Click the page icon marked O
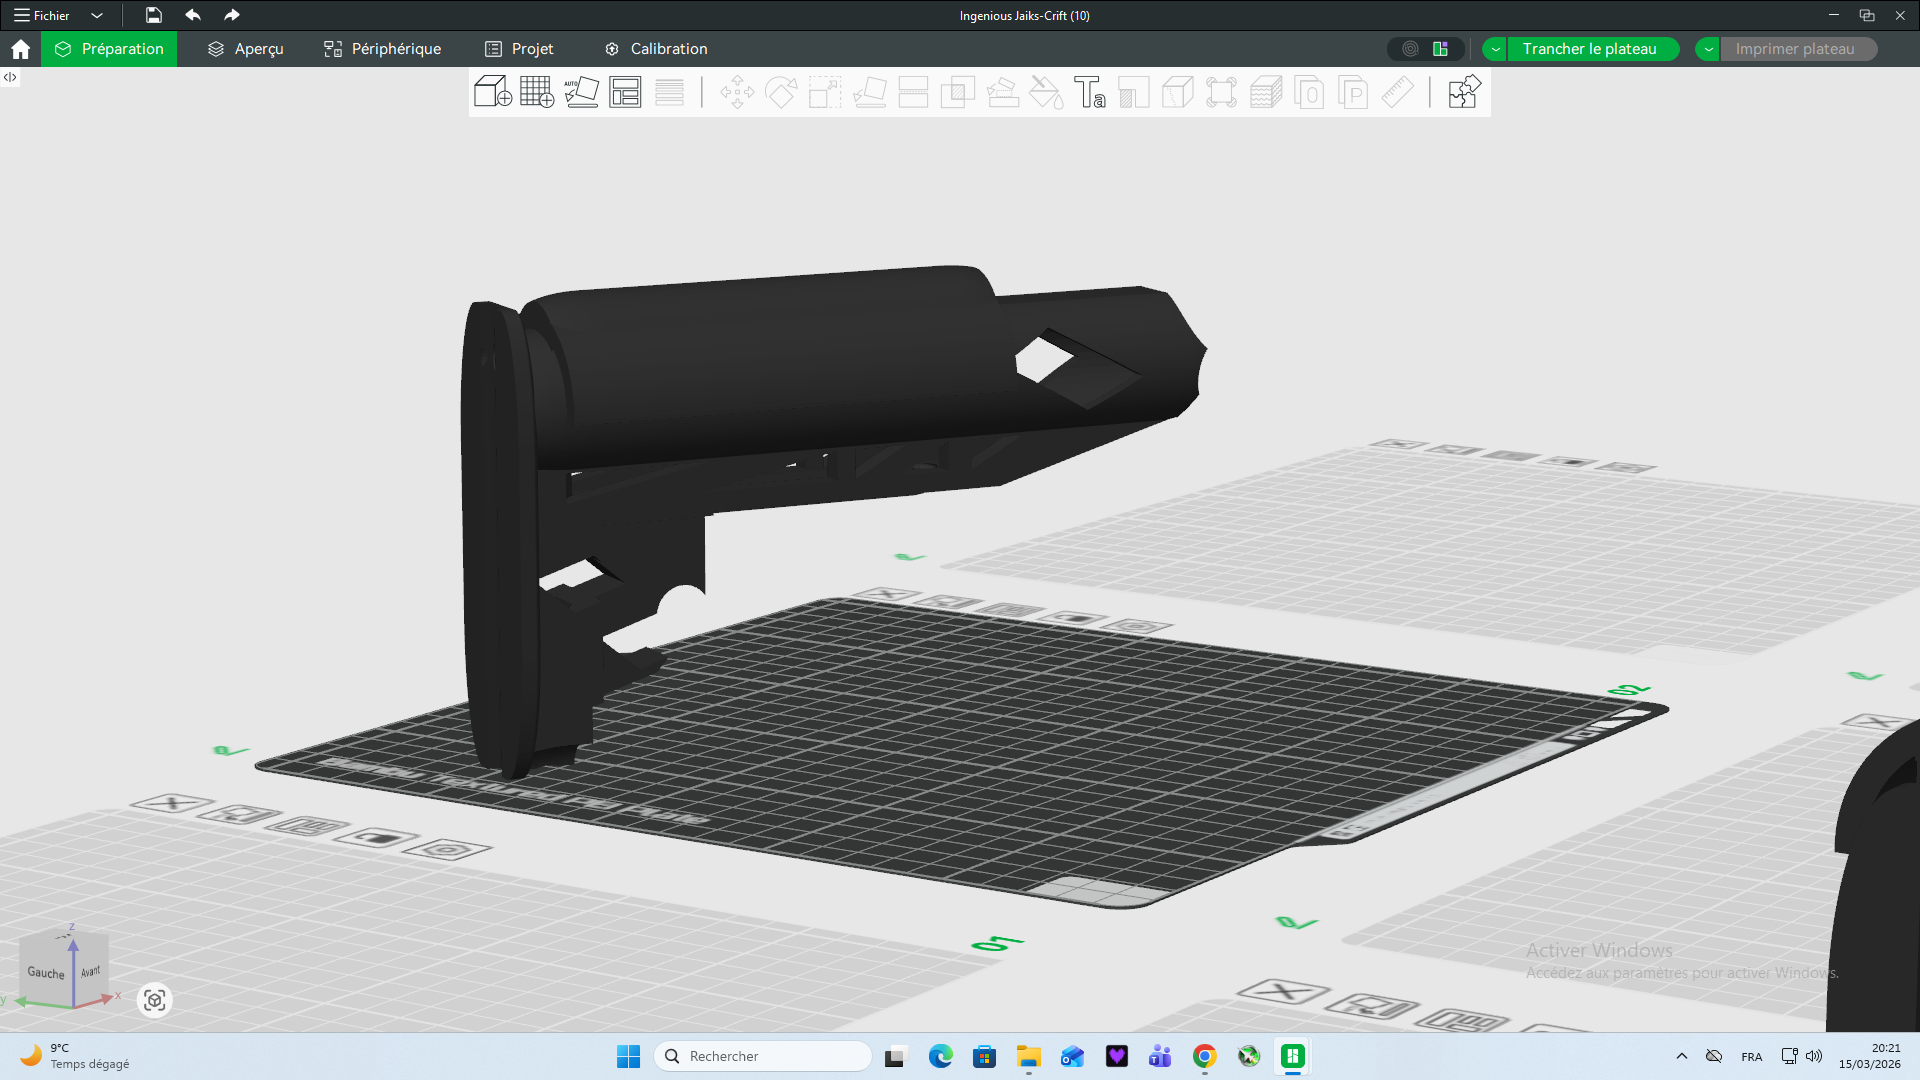1920x1080 pixels. coord(1309,92)
